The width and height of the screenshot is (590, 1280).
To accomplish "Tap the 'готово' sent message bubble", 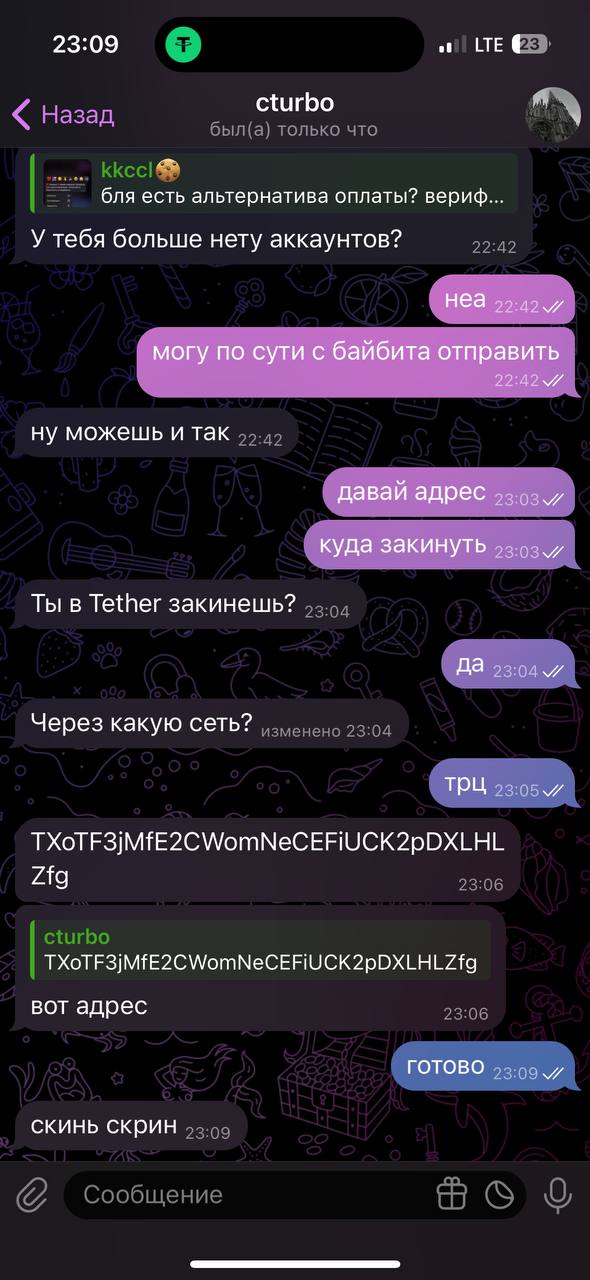I will [x=483, y=1067].
